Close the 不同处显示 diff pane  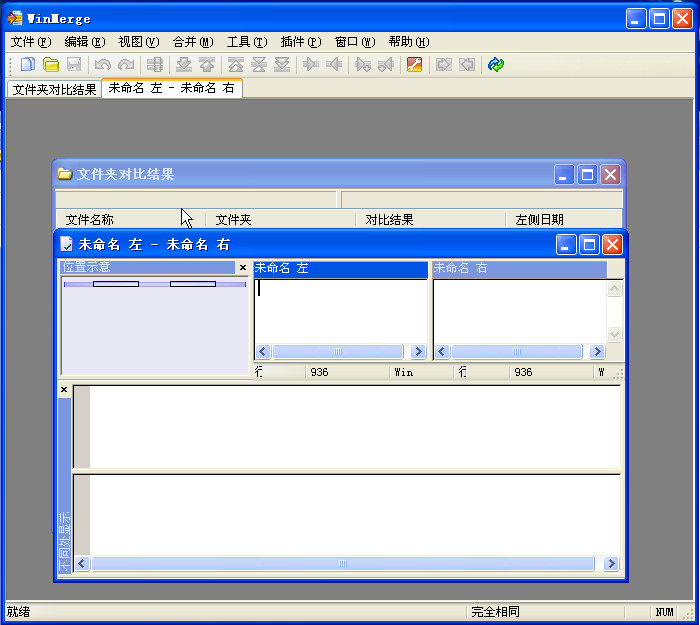[64, 390]
